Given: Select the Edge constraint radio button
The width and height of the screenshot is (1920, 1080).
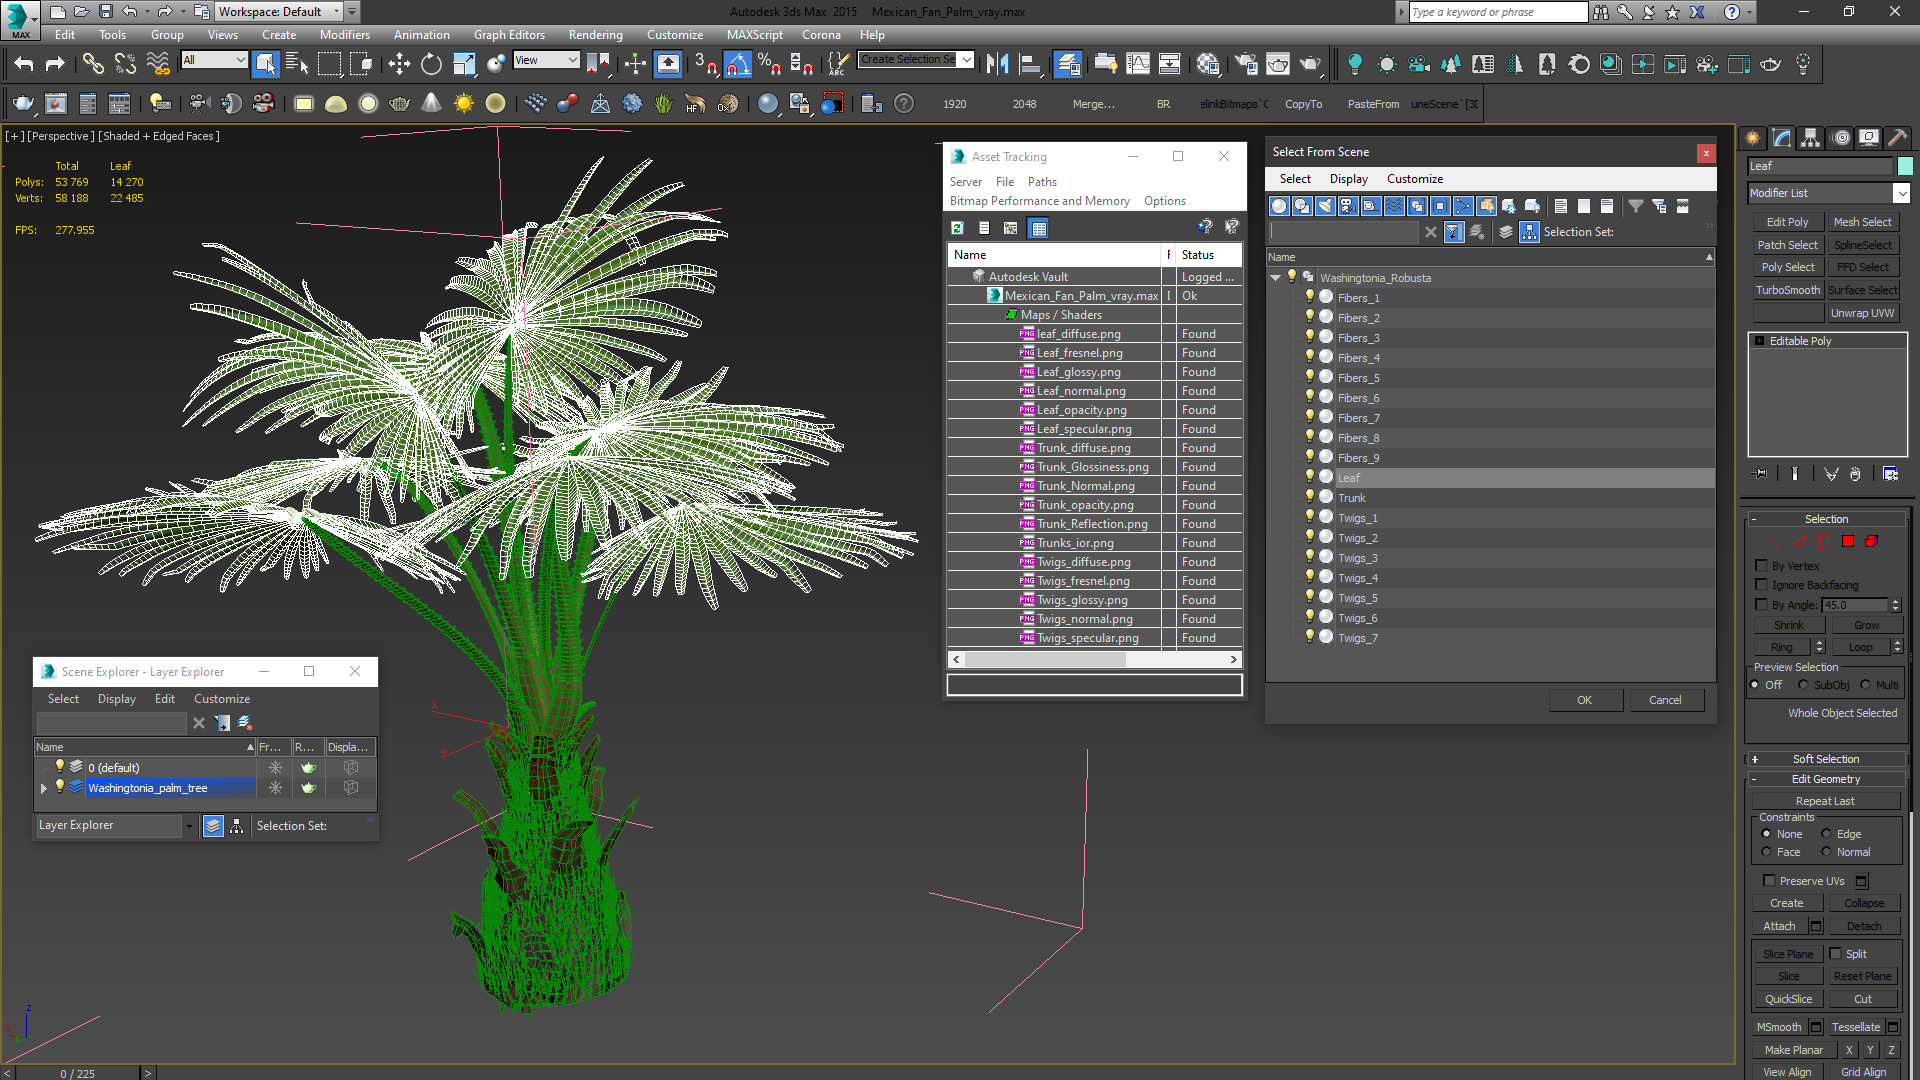Looking at the screenshot, I should pyautogui.click(x=1826, y=834).
